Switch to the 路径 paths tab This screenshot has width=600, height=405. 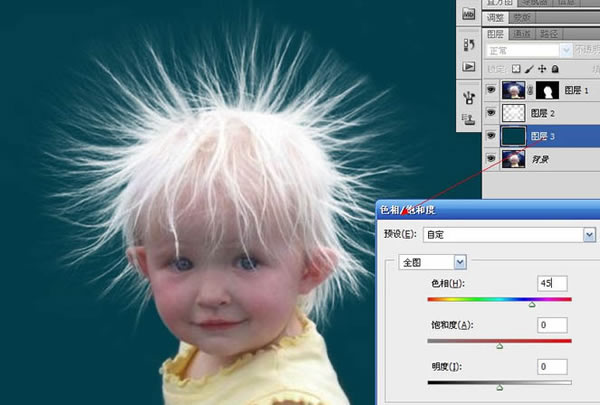(x=549, y=34)
